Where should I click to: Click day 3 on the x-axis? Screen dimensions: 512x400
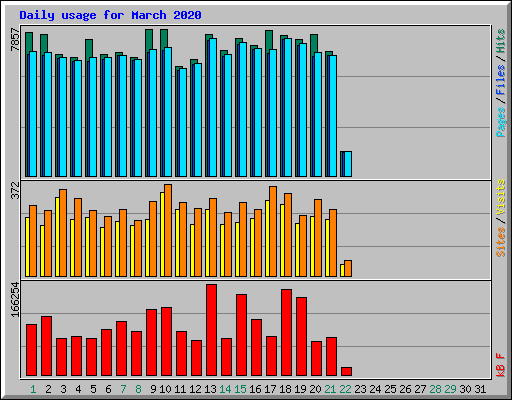(x=63, y=389)
